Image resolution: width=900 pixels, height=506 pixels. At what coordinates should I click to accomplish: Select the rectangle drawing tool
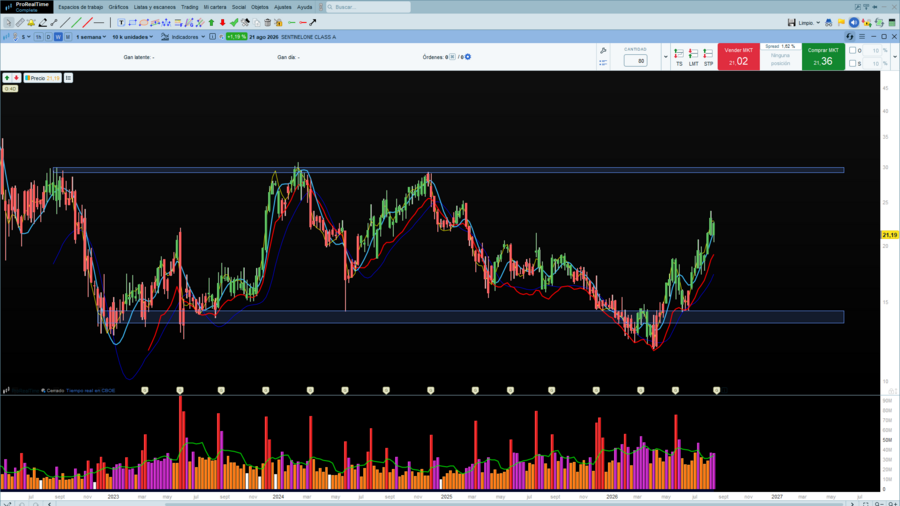(133, 22)
